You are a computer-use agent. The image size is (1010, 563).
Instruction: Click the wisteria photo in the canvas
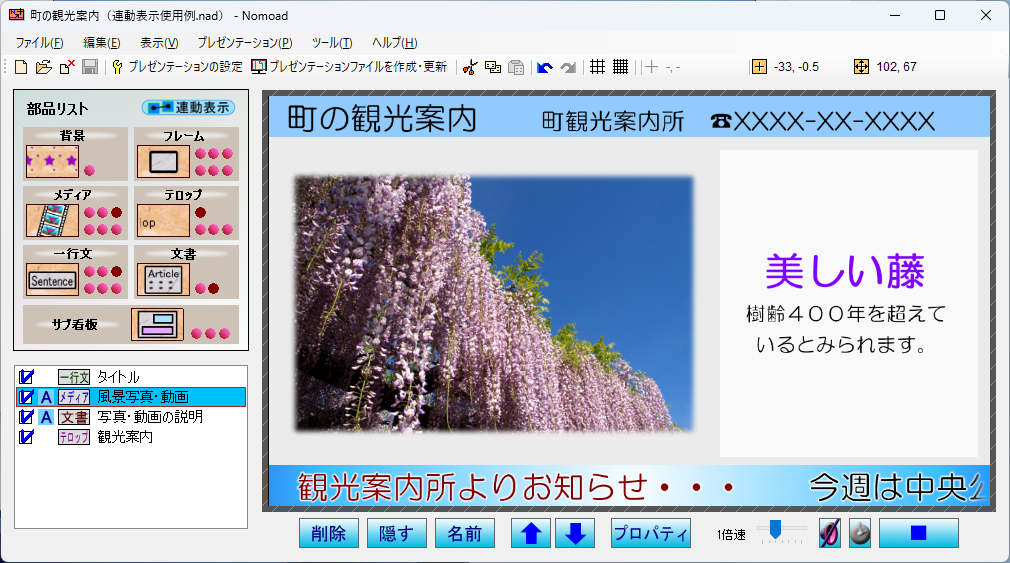tap(493, 303)
